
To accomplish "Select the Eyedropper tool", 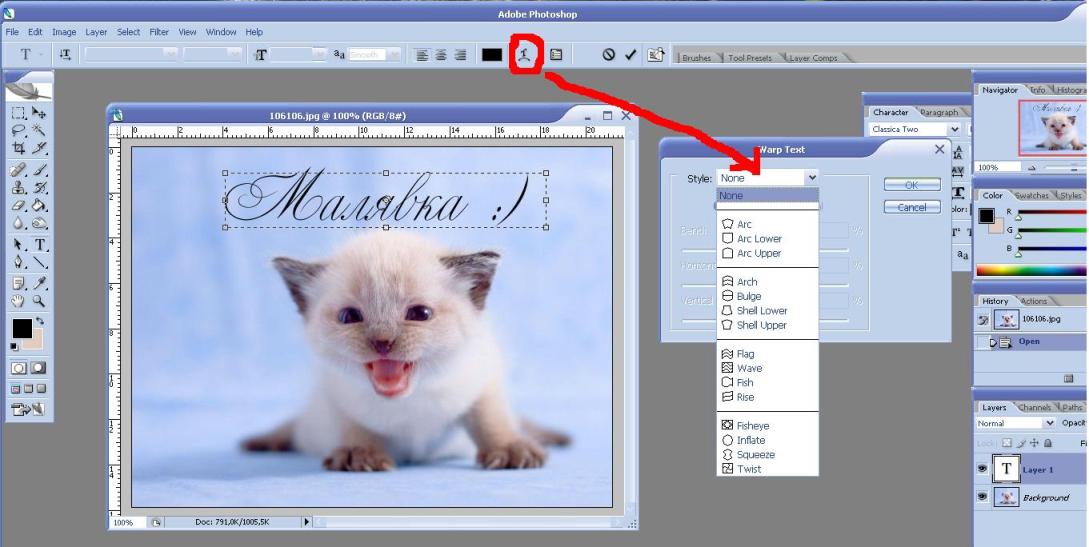I will 40,283.
